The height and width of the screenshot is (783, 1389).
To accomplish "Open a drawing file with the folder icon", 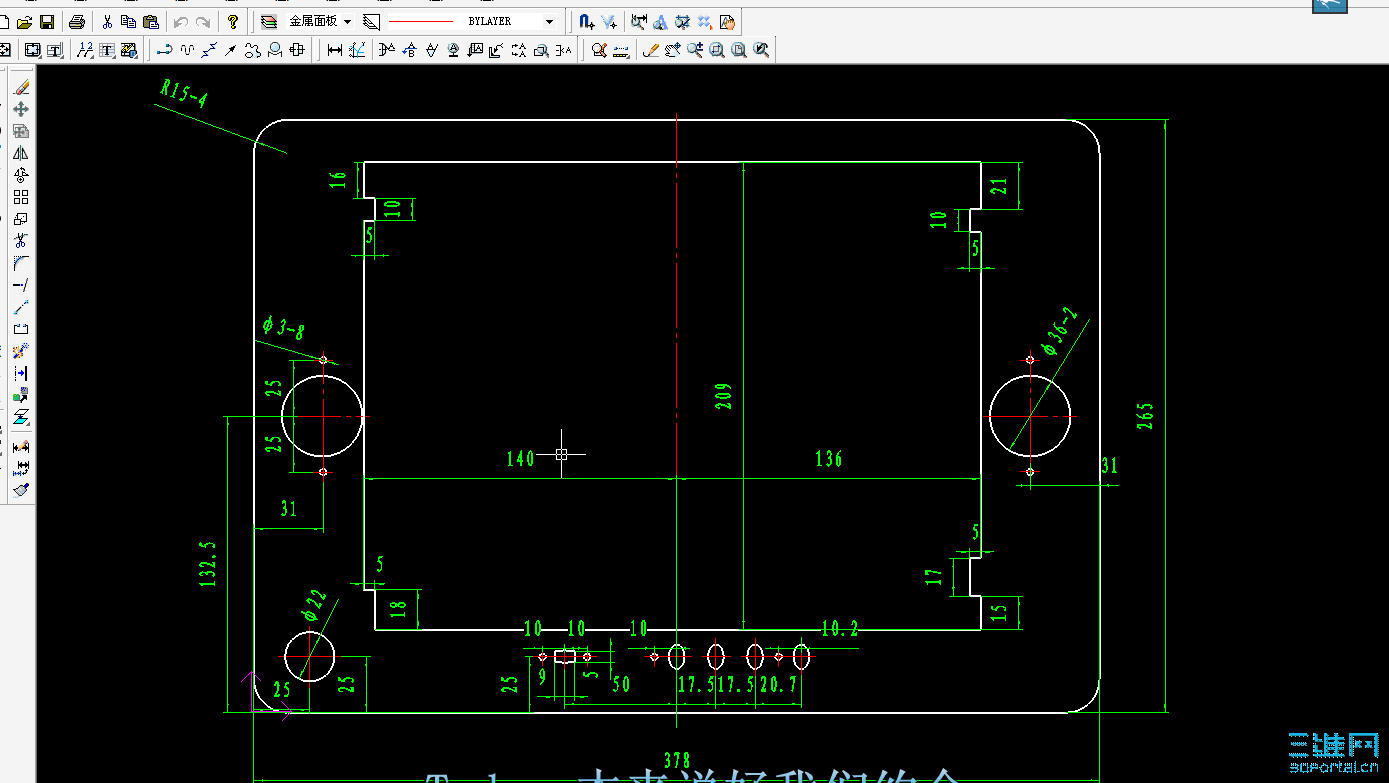I will pyautogui.click(x=25, y=21).
